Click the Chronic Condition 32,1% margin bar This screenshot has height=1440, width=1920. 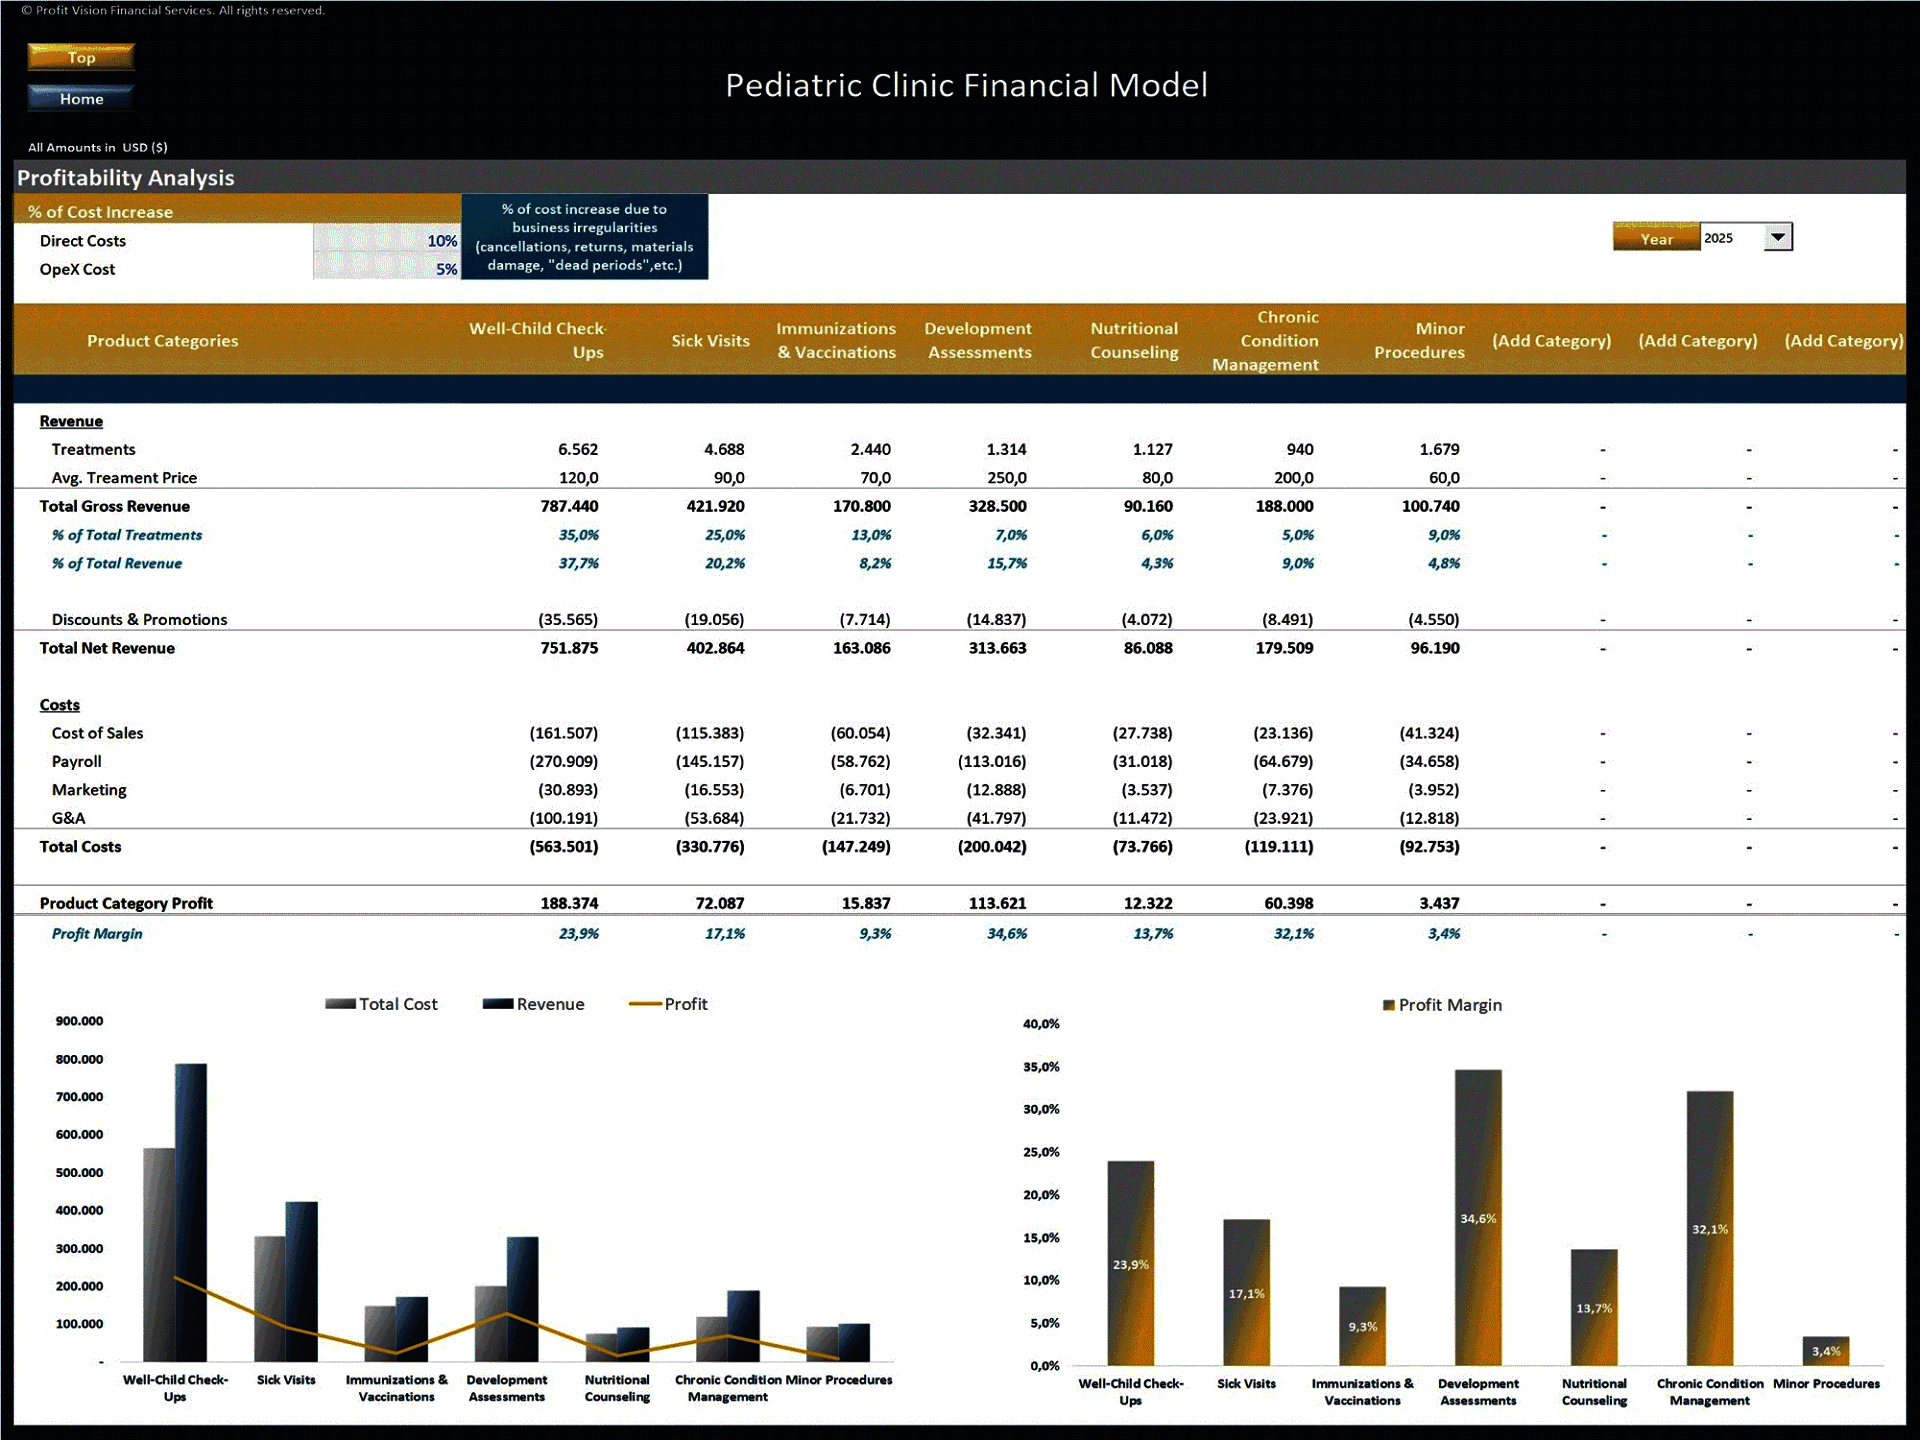(1710, 1228)
